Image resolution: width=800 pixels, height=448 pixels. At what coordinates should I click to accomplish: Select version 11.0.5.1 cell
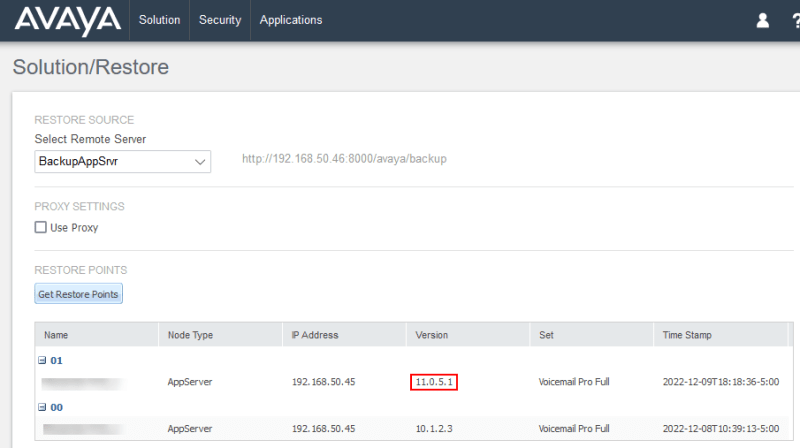click(x=434, y=382)
